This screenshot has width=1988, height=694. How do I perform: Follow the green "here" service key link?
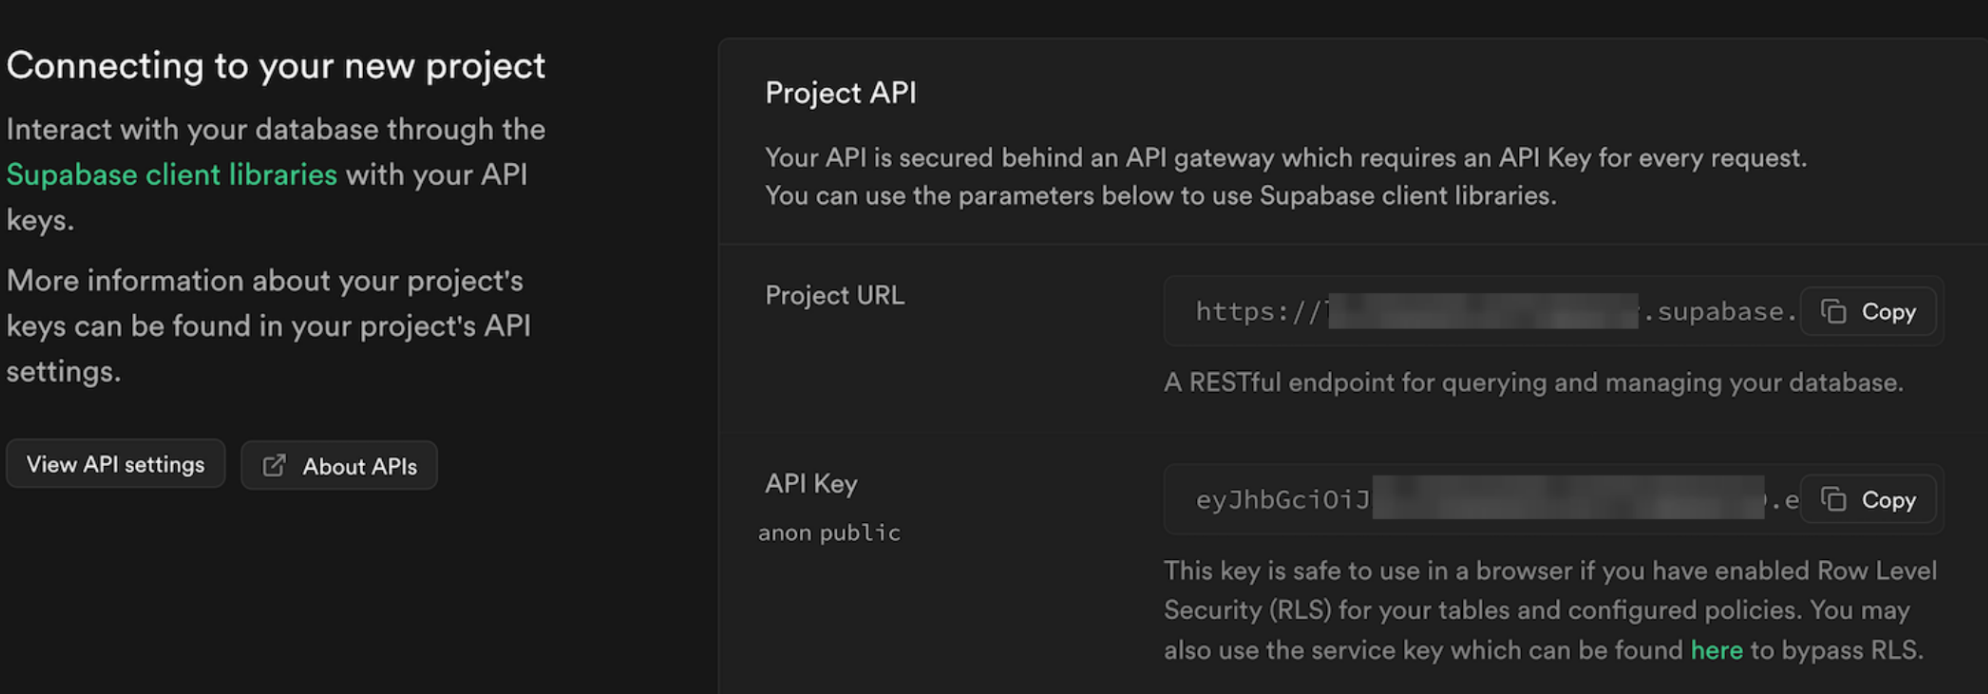1716,650
